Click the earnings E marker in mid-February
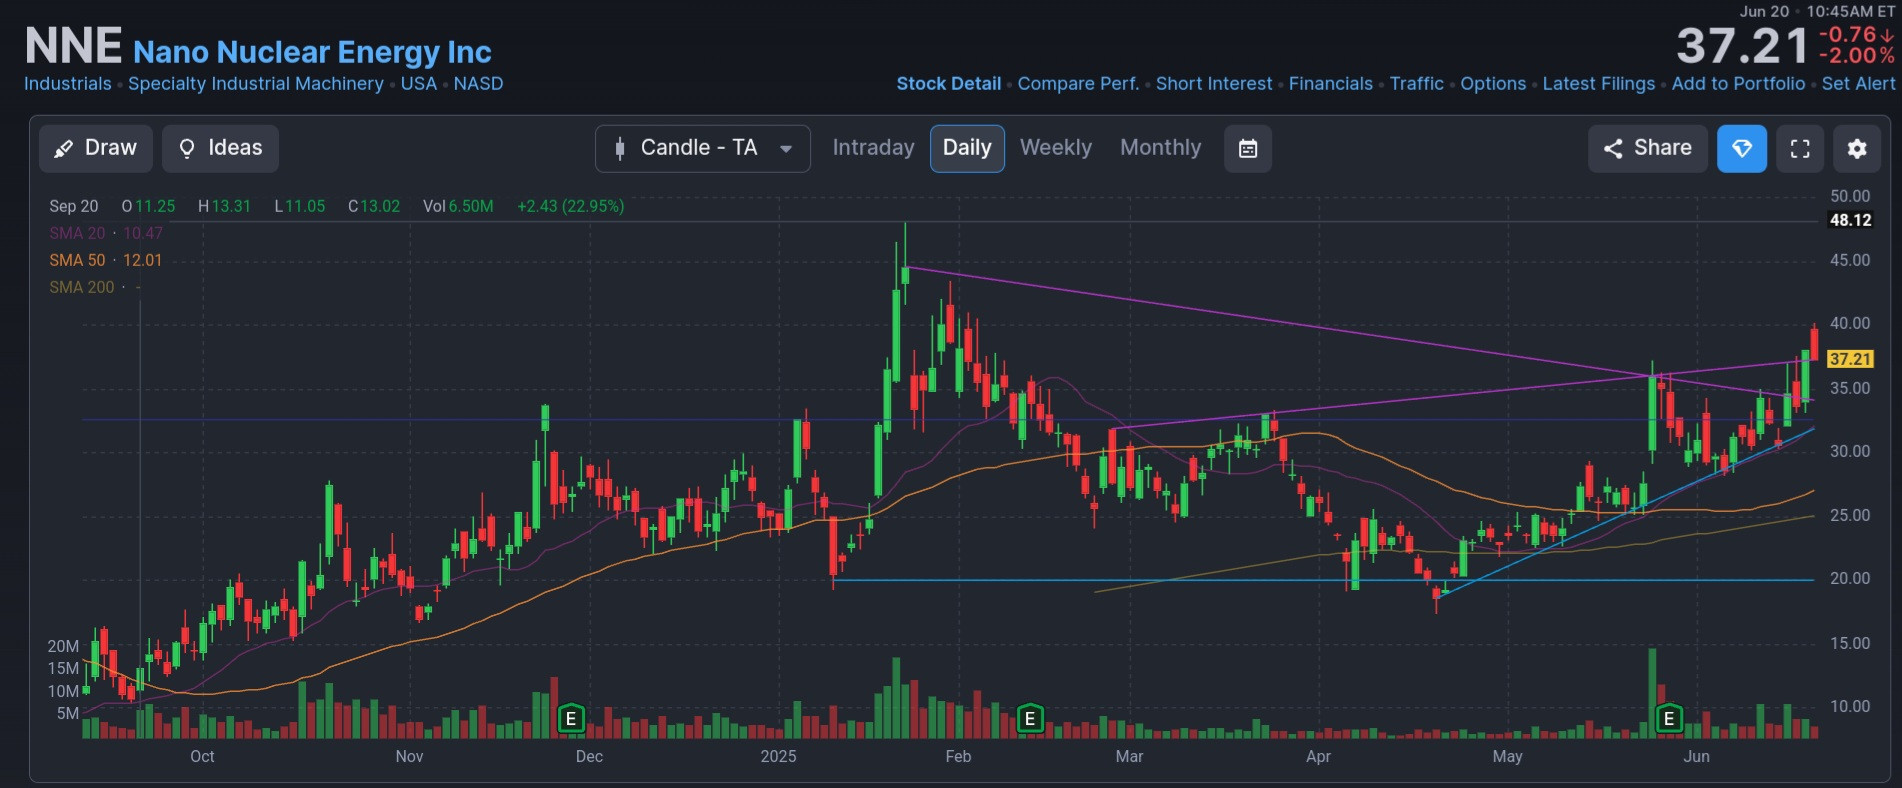Viewport: 1902px width, 788px height. (1030, 718)
